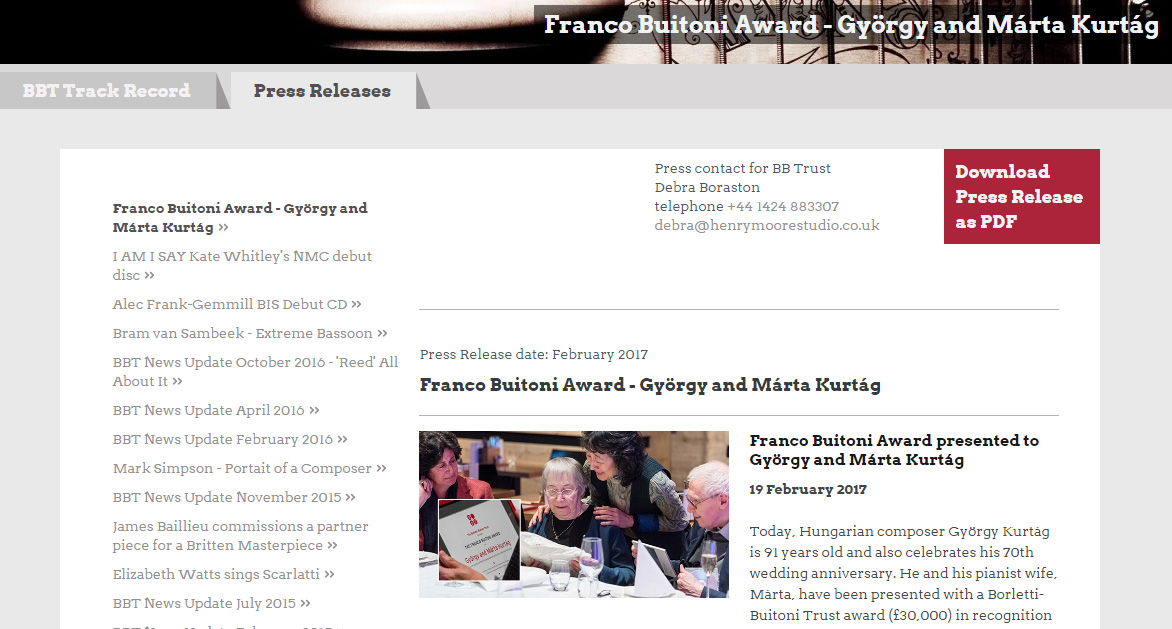
Task: Download Press Release as PDF
Action: pos(1022,196)
